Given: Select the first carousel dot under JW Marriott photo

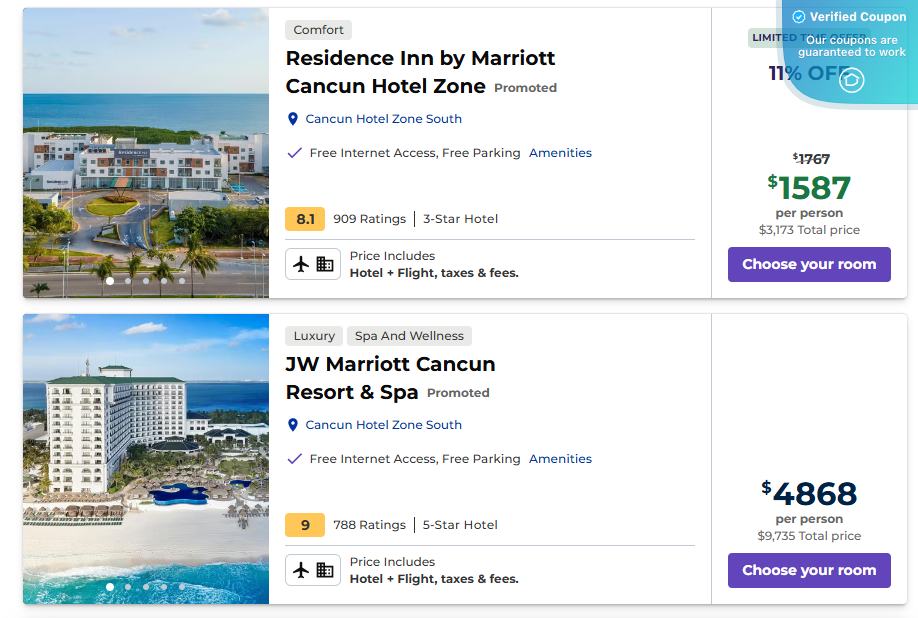Looking at the screenshot, I should point(109,587).
